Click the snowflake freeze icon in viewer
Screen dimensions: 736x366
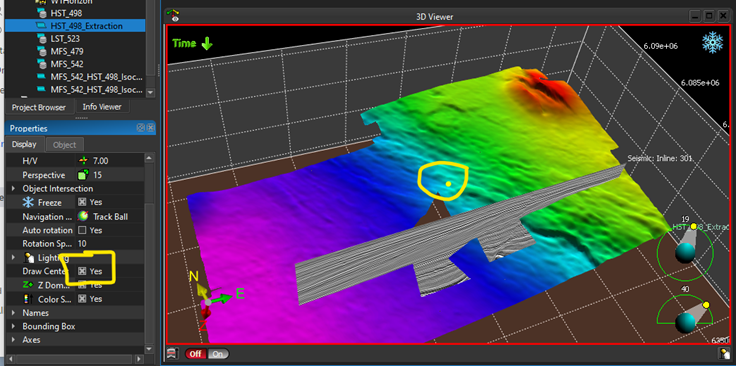[712, 43]
